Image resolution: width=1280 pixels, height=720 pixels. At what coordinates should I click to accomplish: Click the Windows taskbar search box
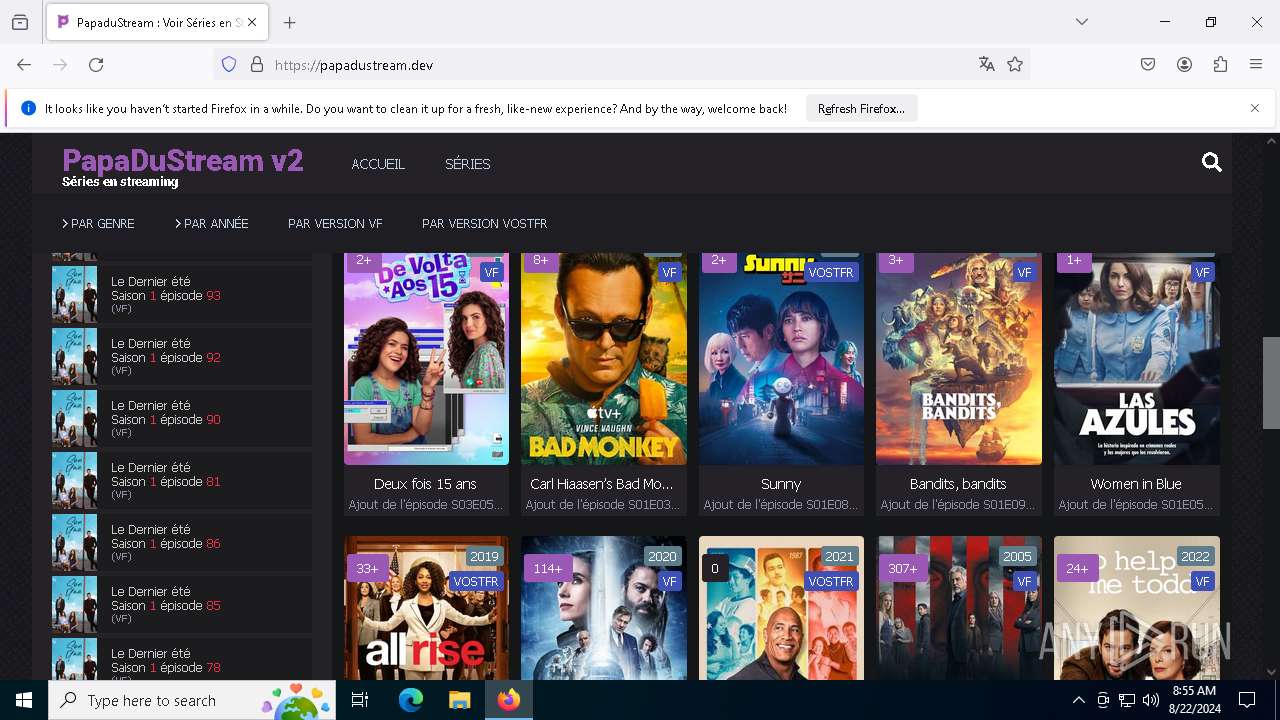[192, 700]
